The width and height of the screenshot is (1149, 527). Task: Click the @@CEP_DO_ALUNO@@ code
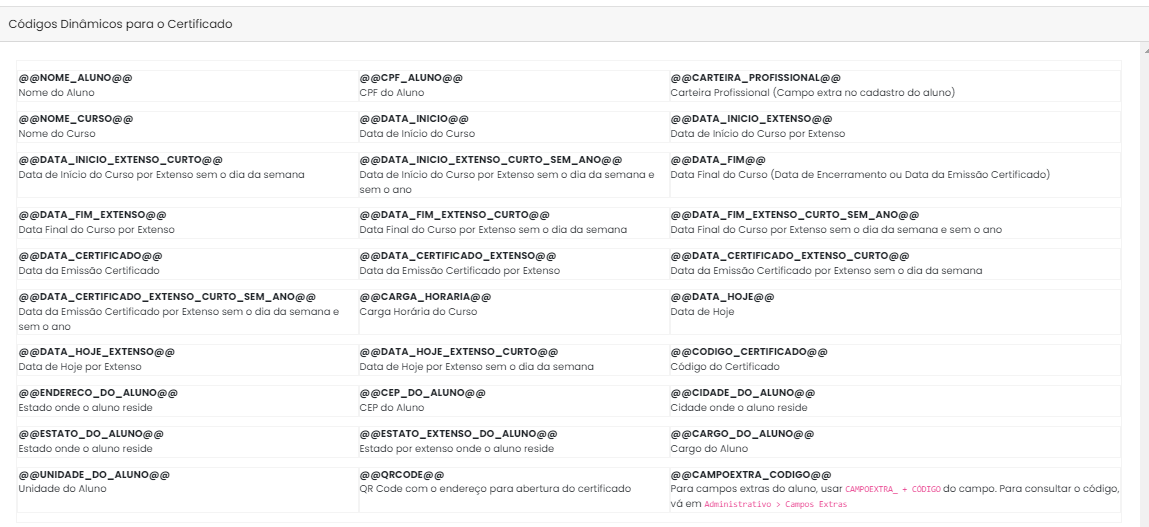(422, 393)
